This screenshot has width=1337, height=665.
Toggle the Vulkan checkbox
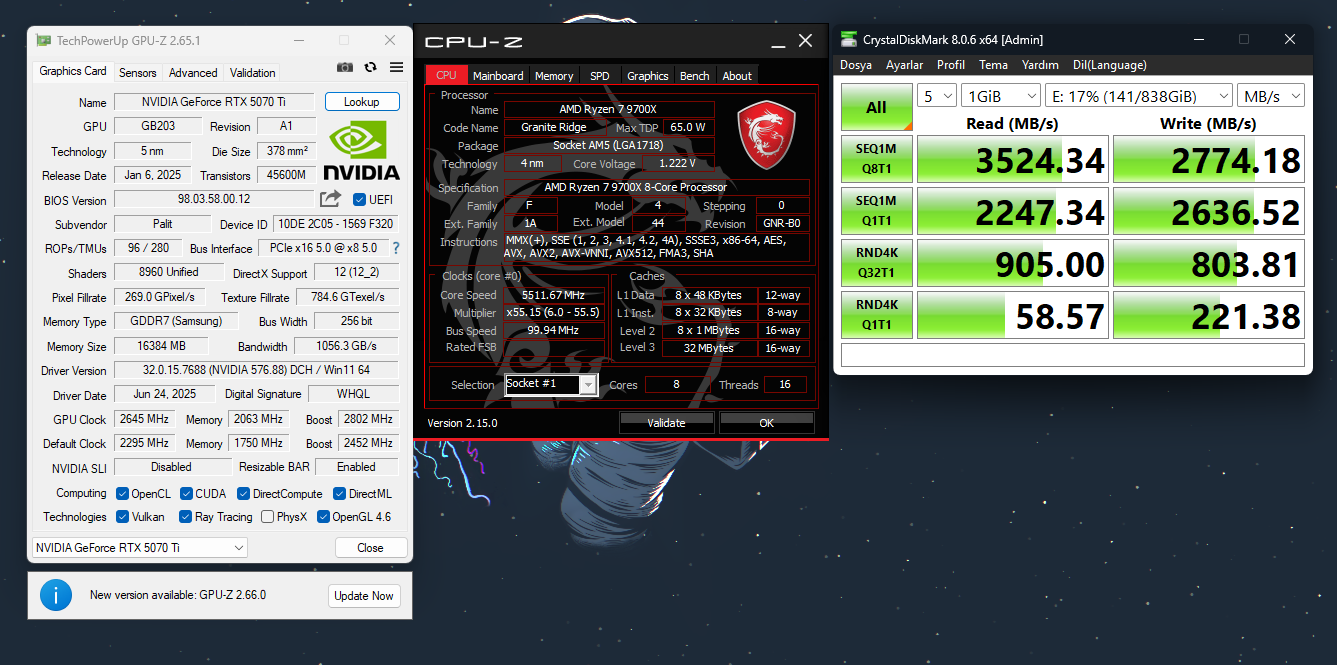pos(122,517)
